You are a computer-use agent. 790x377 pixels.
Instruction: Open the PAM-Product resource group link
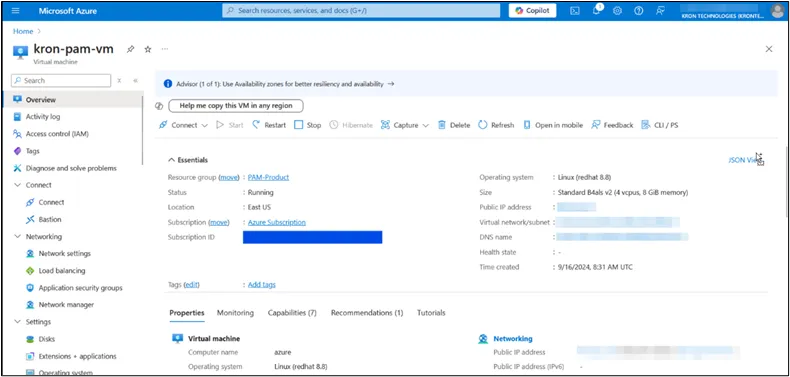pyautogui.click(x=268, y=177)
